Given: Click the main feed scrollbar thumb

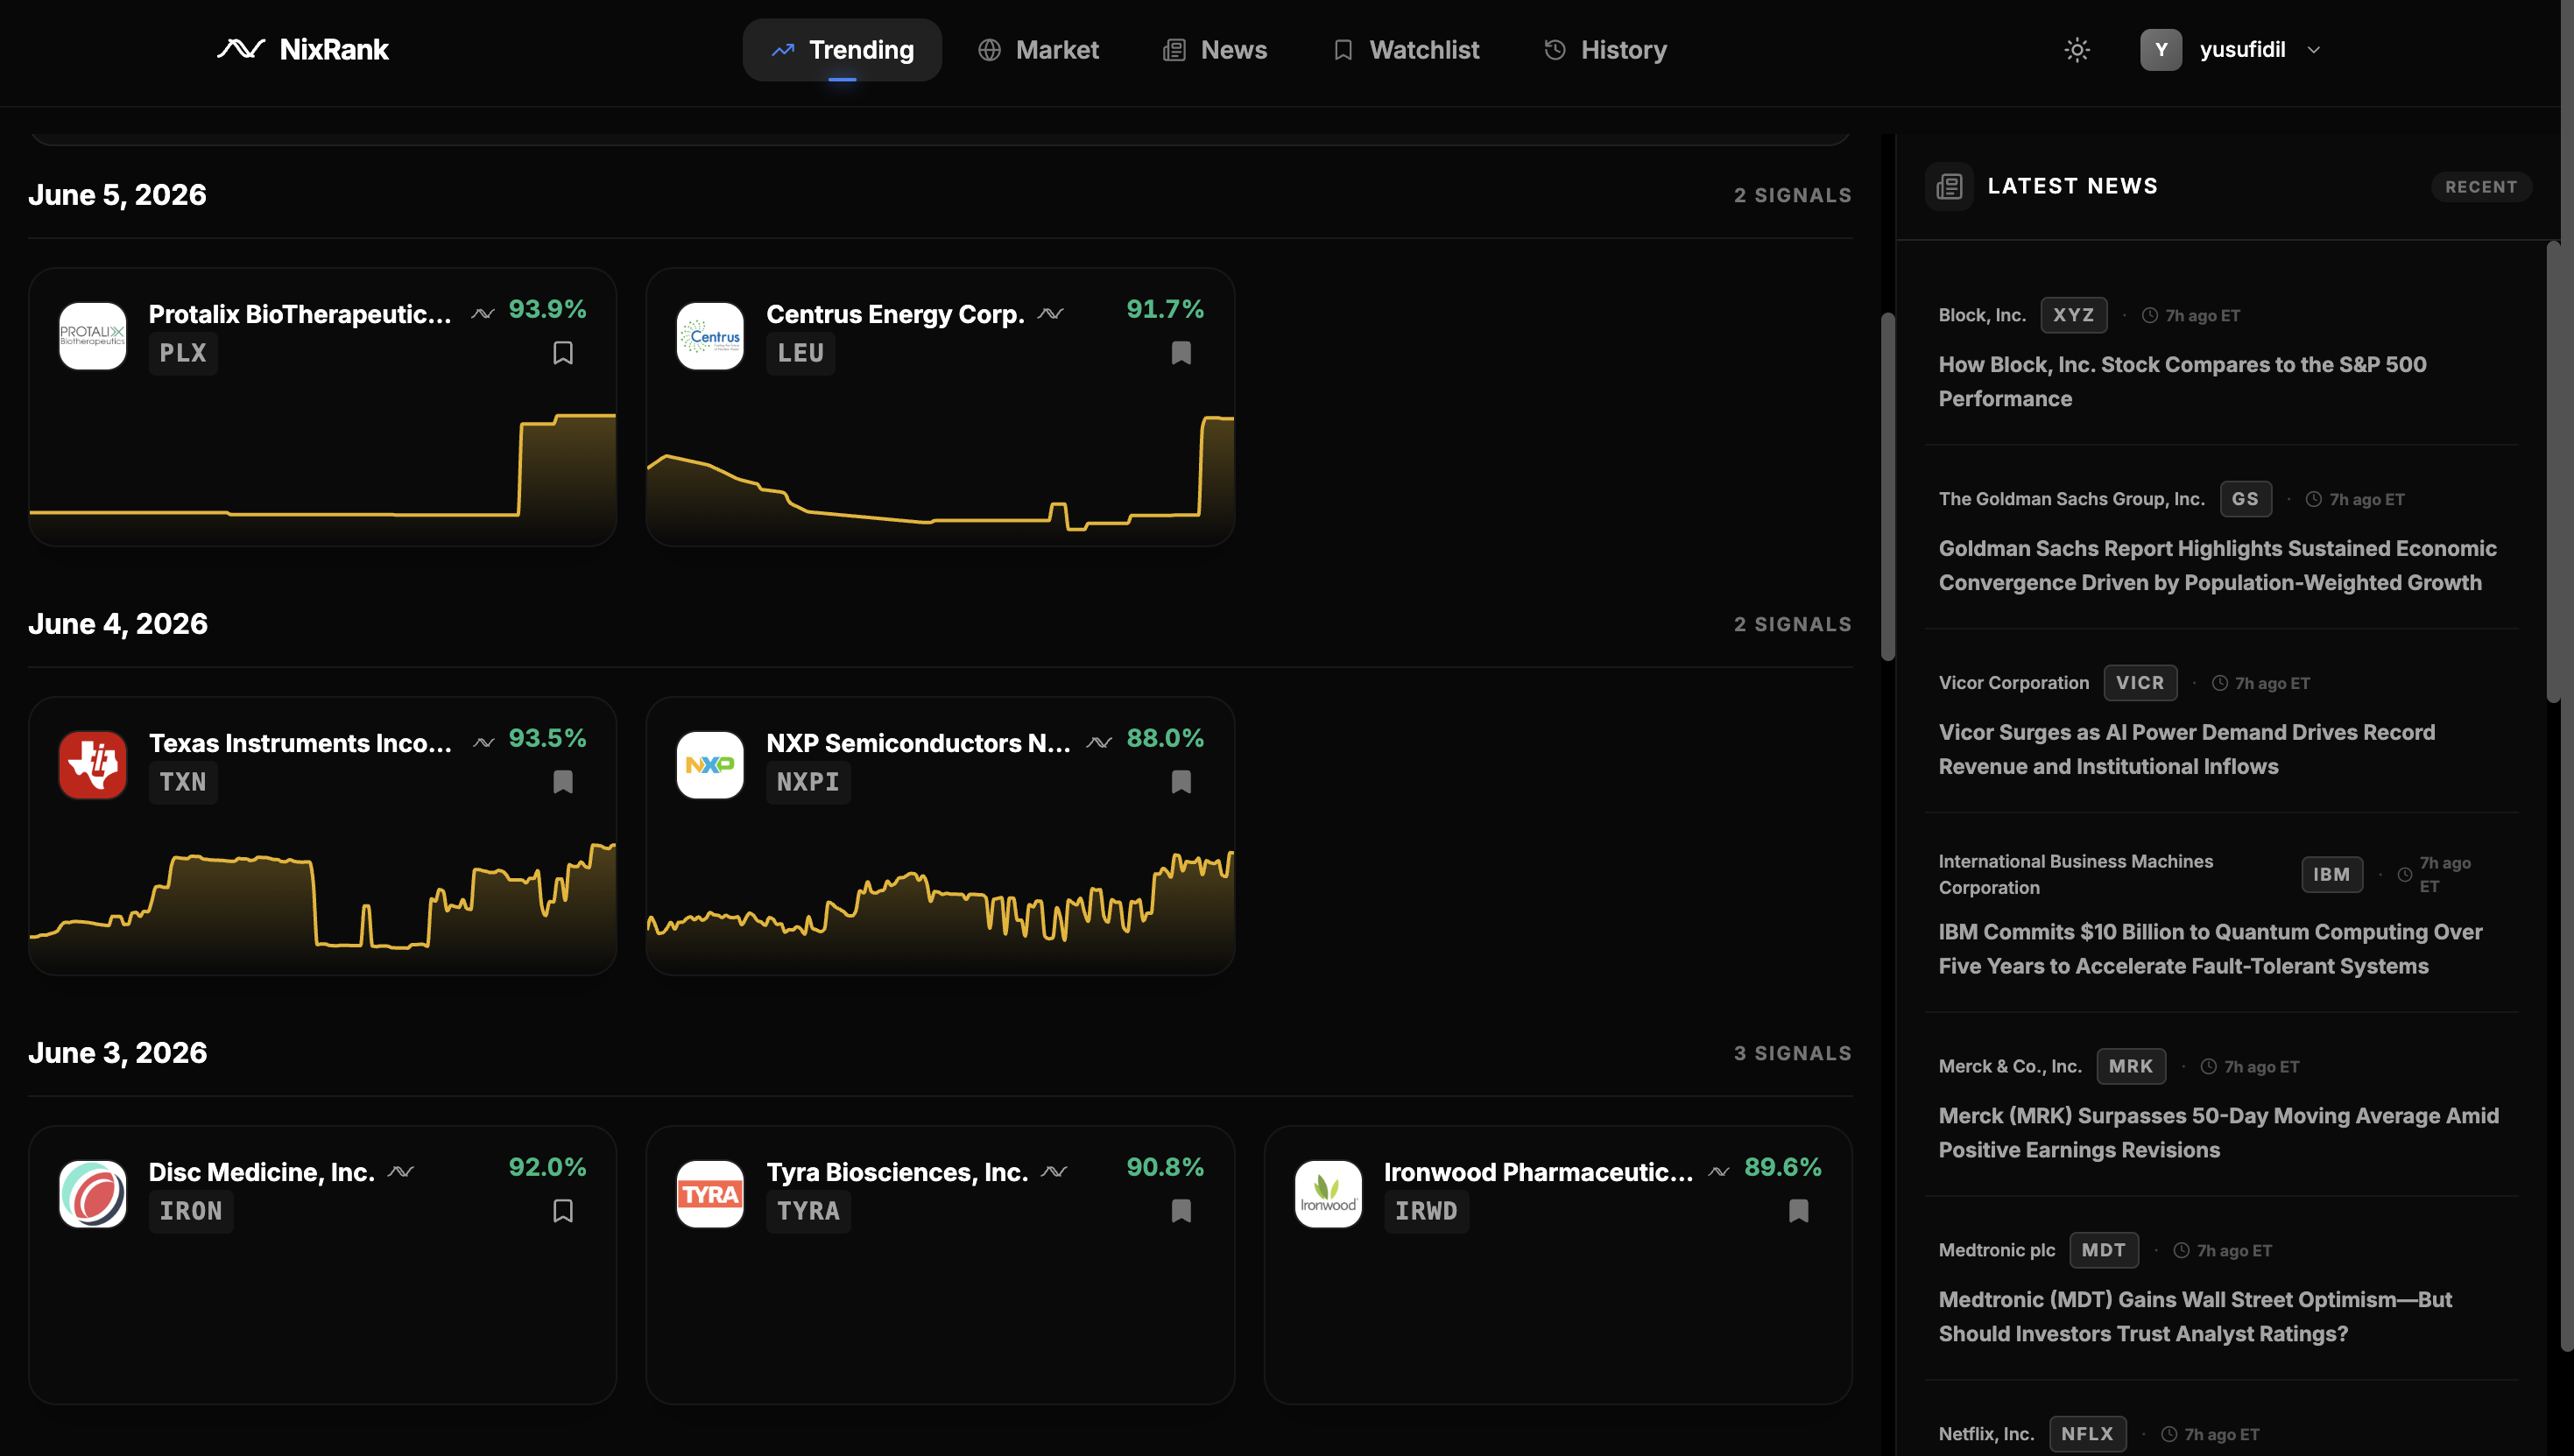Looking at the screenshot, I should [x=1888, y=487].
